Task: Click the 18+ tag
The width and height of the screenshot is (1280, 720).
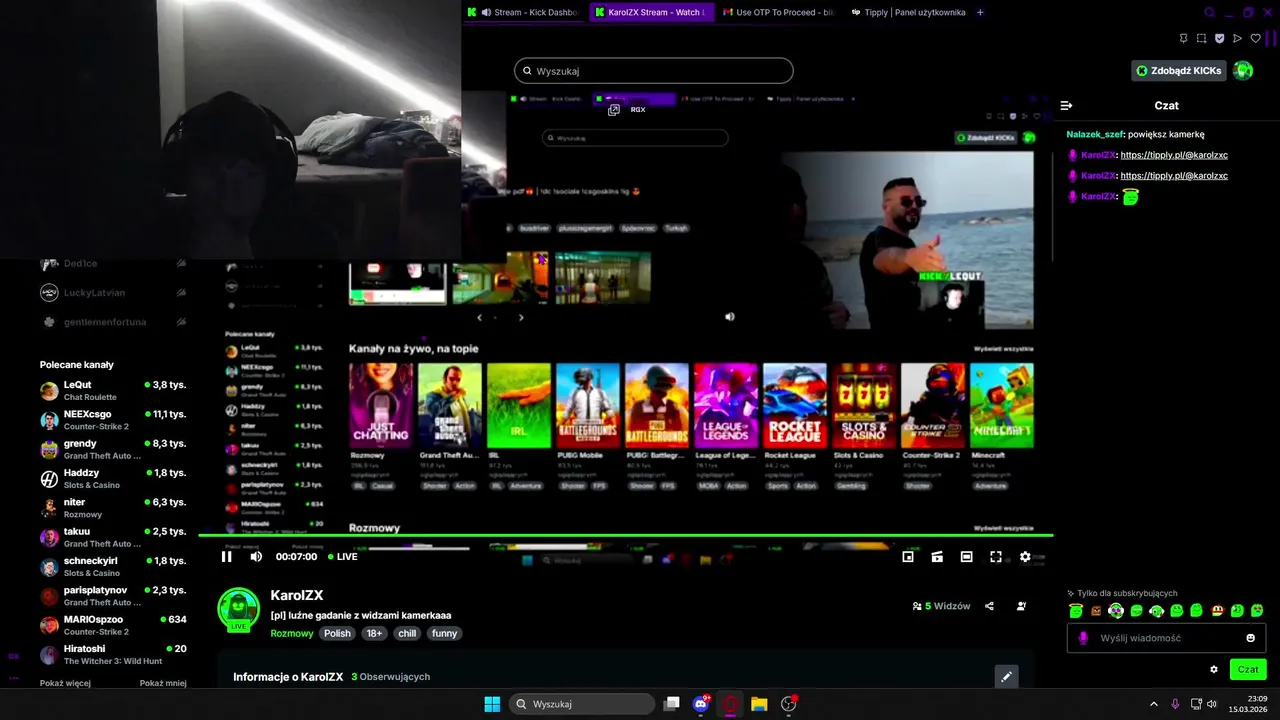Action: pos(374,634)
